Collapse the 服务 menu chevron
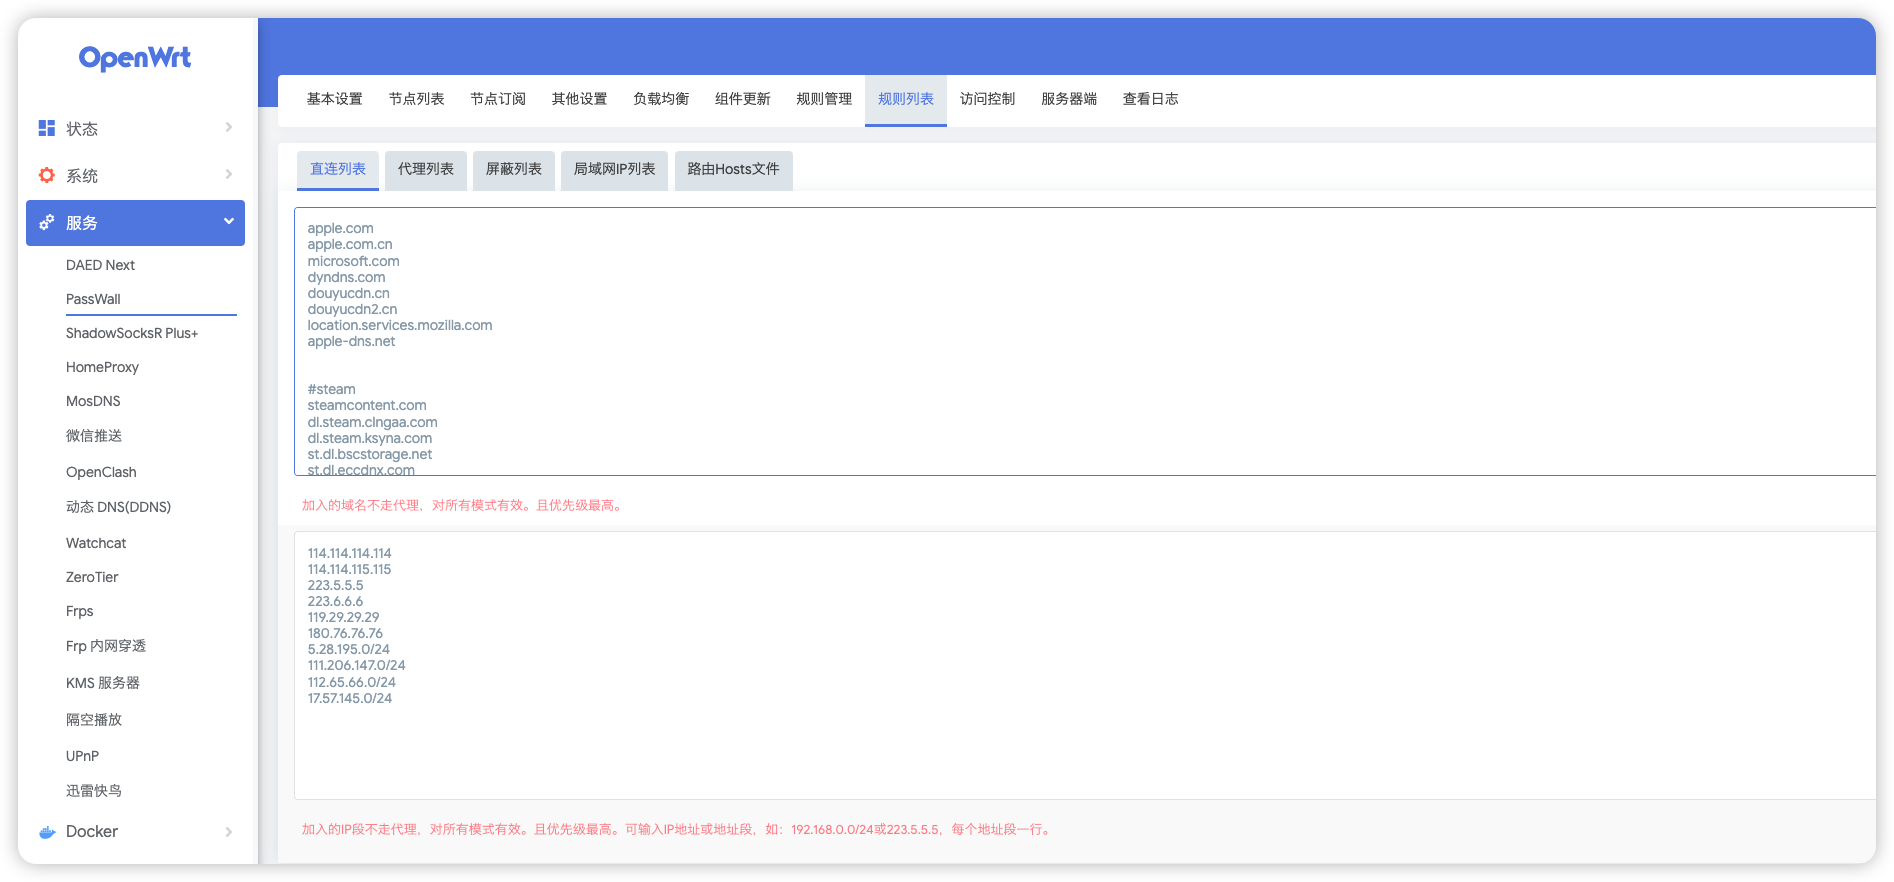 tap(229, 221)
